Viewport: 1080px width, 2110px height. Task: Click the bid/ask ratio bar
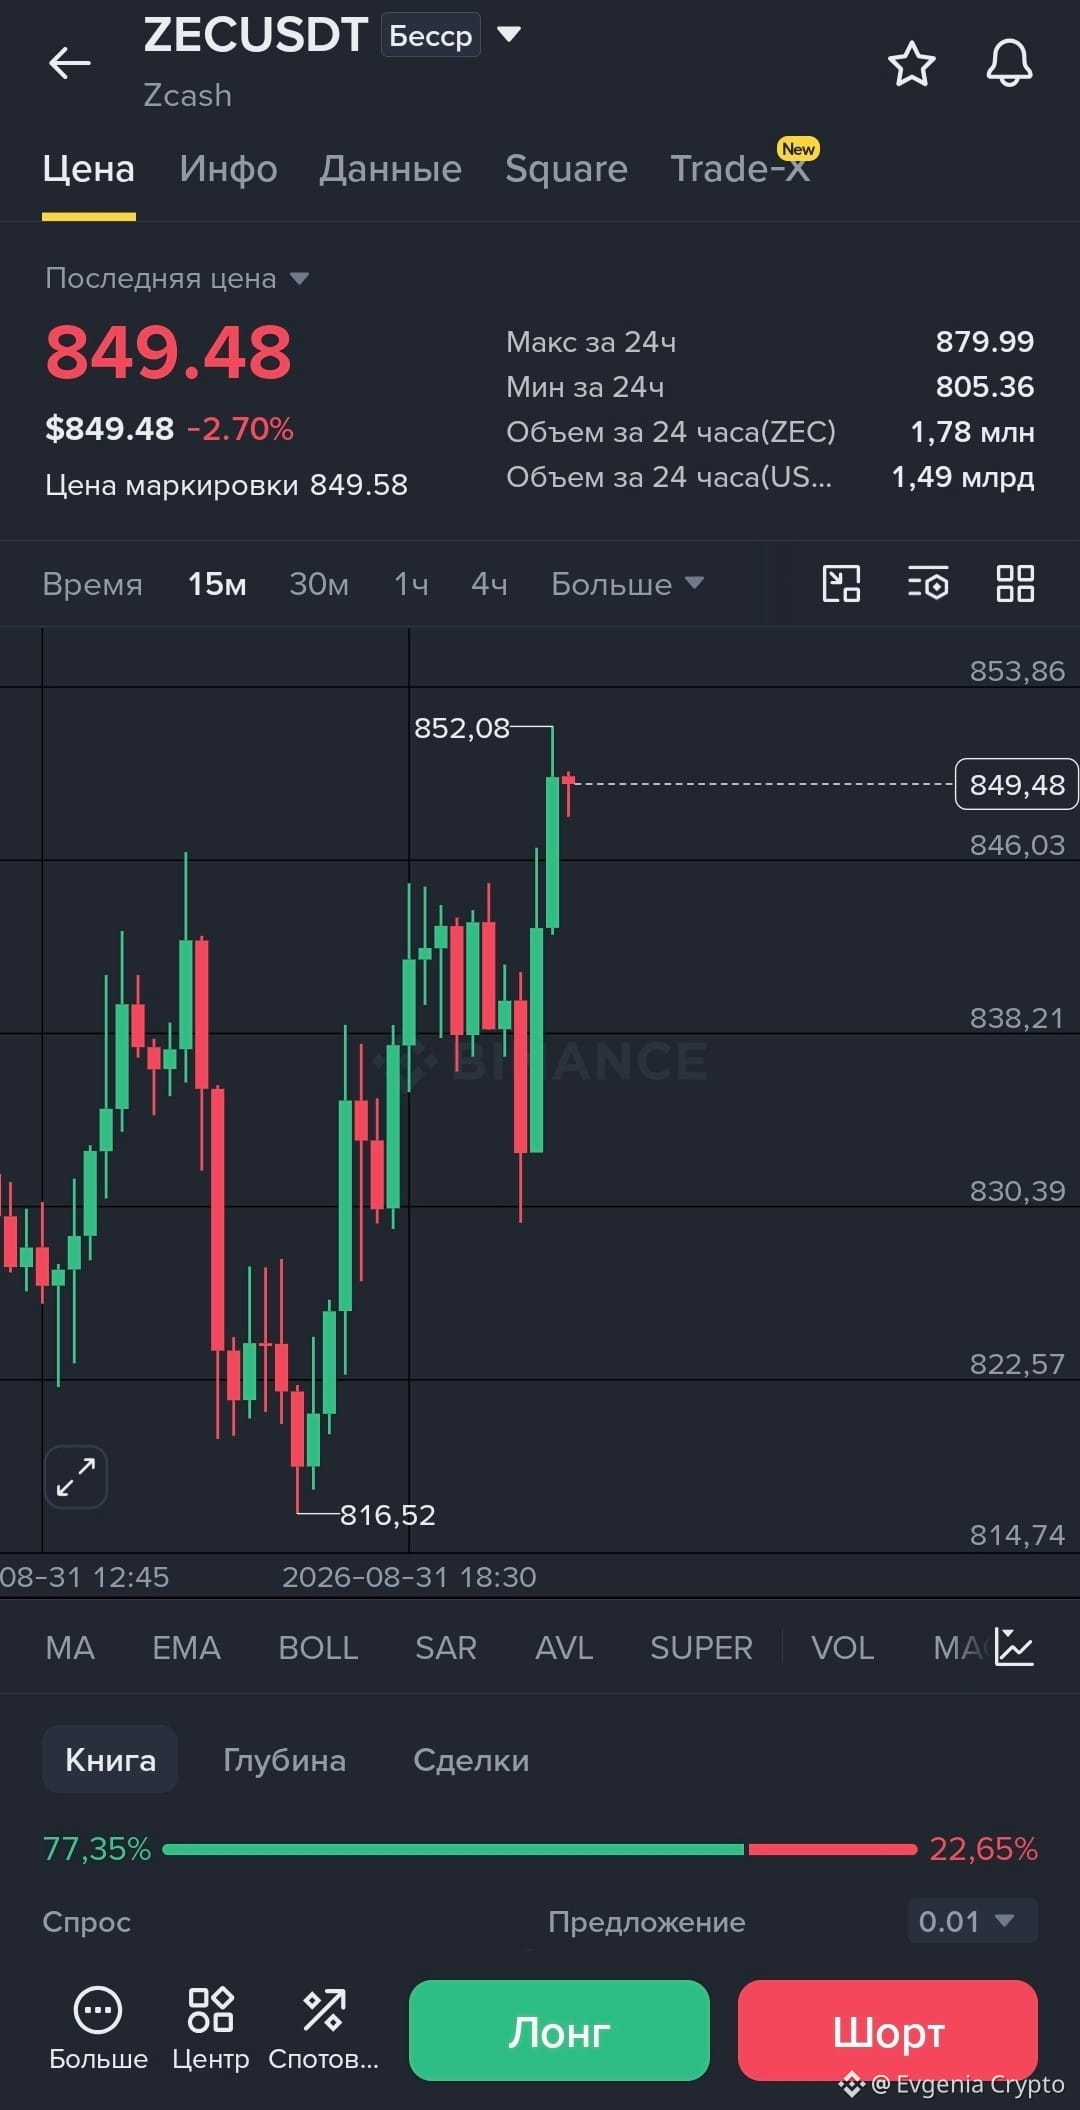(540, 1849)
